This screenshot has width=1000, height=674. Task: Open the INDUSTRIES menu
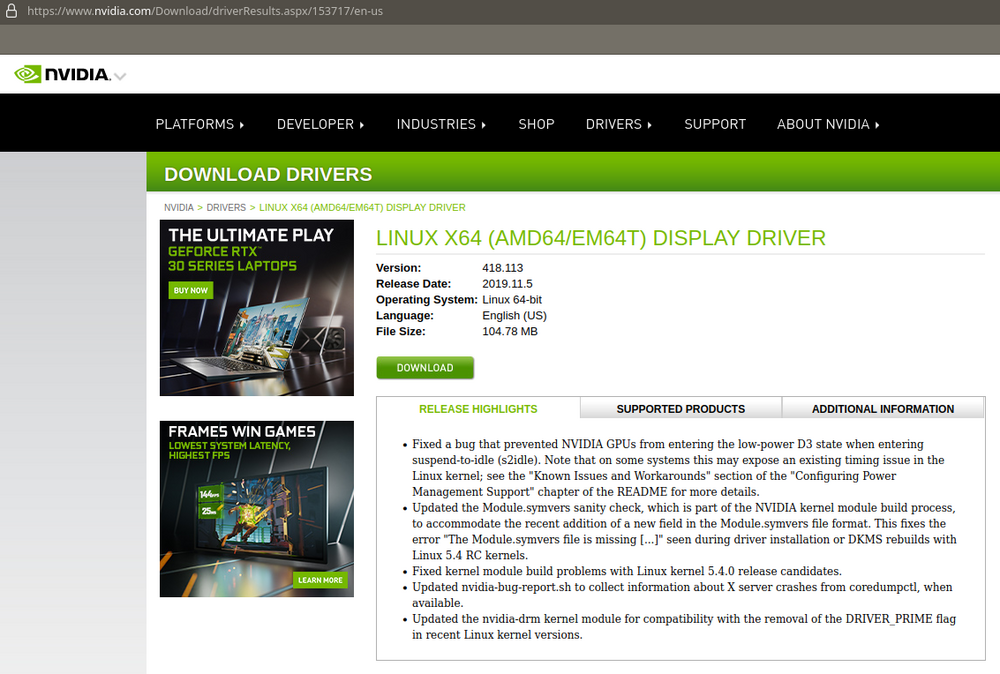441,124
